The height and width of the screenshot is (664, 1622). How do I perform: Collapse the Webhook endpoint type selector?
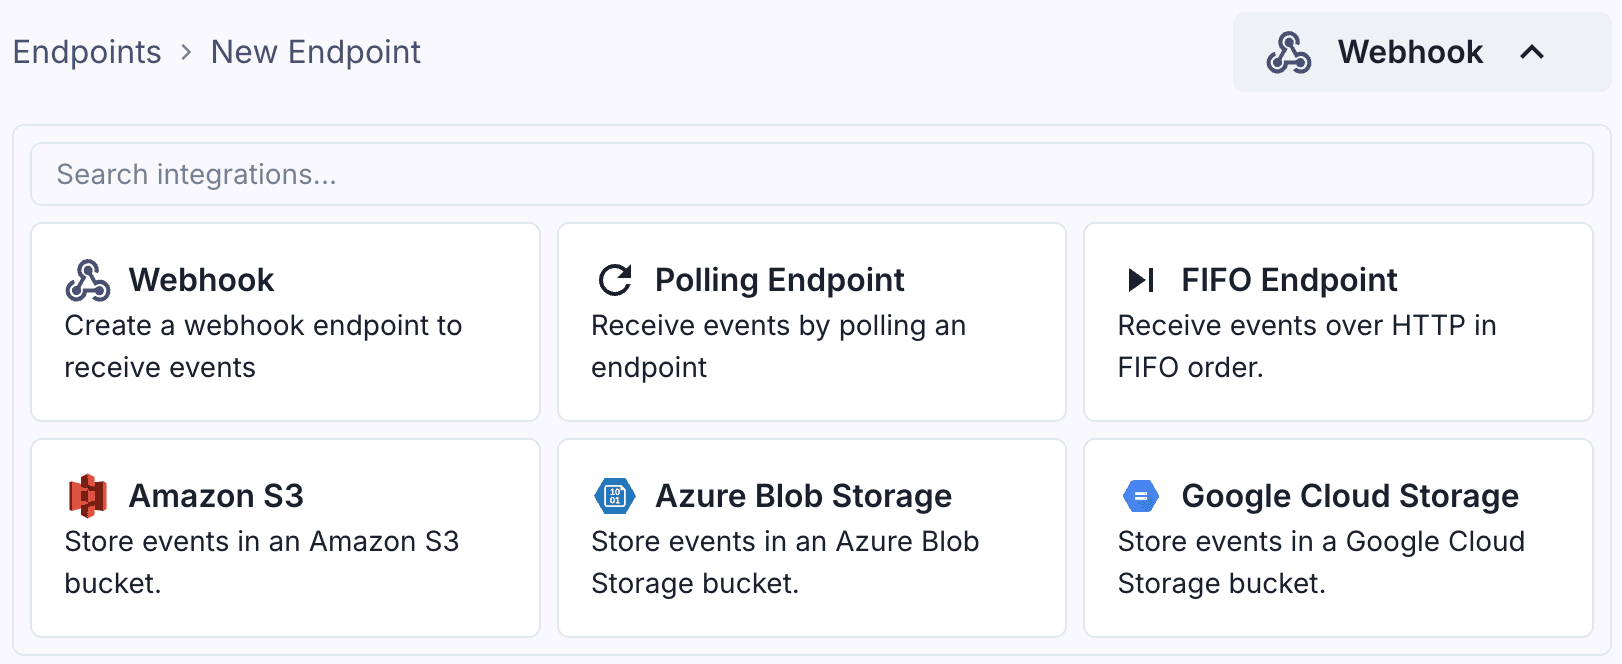tap(1533, 52)
